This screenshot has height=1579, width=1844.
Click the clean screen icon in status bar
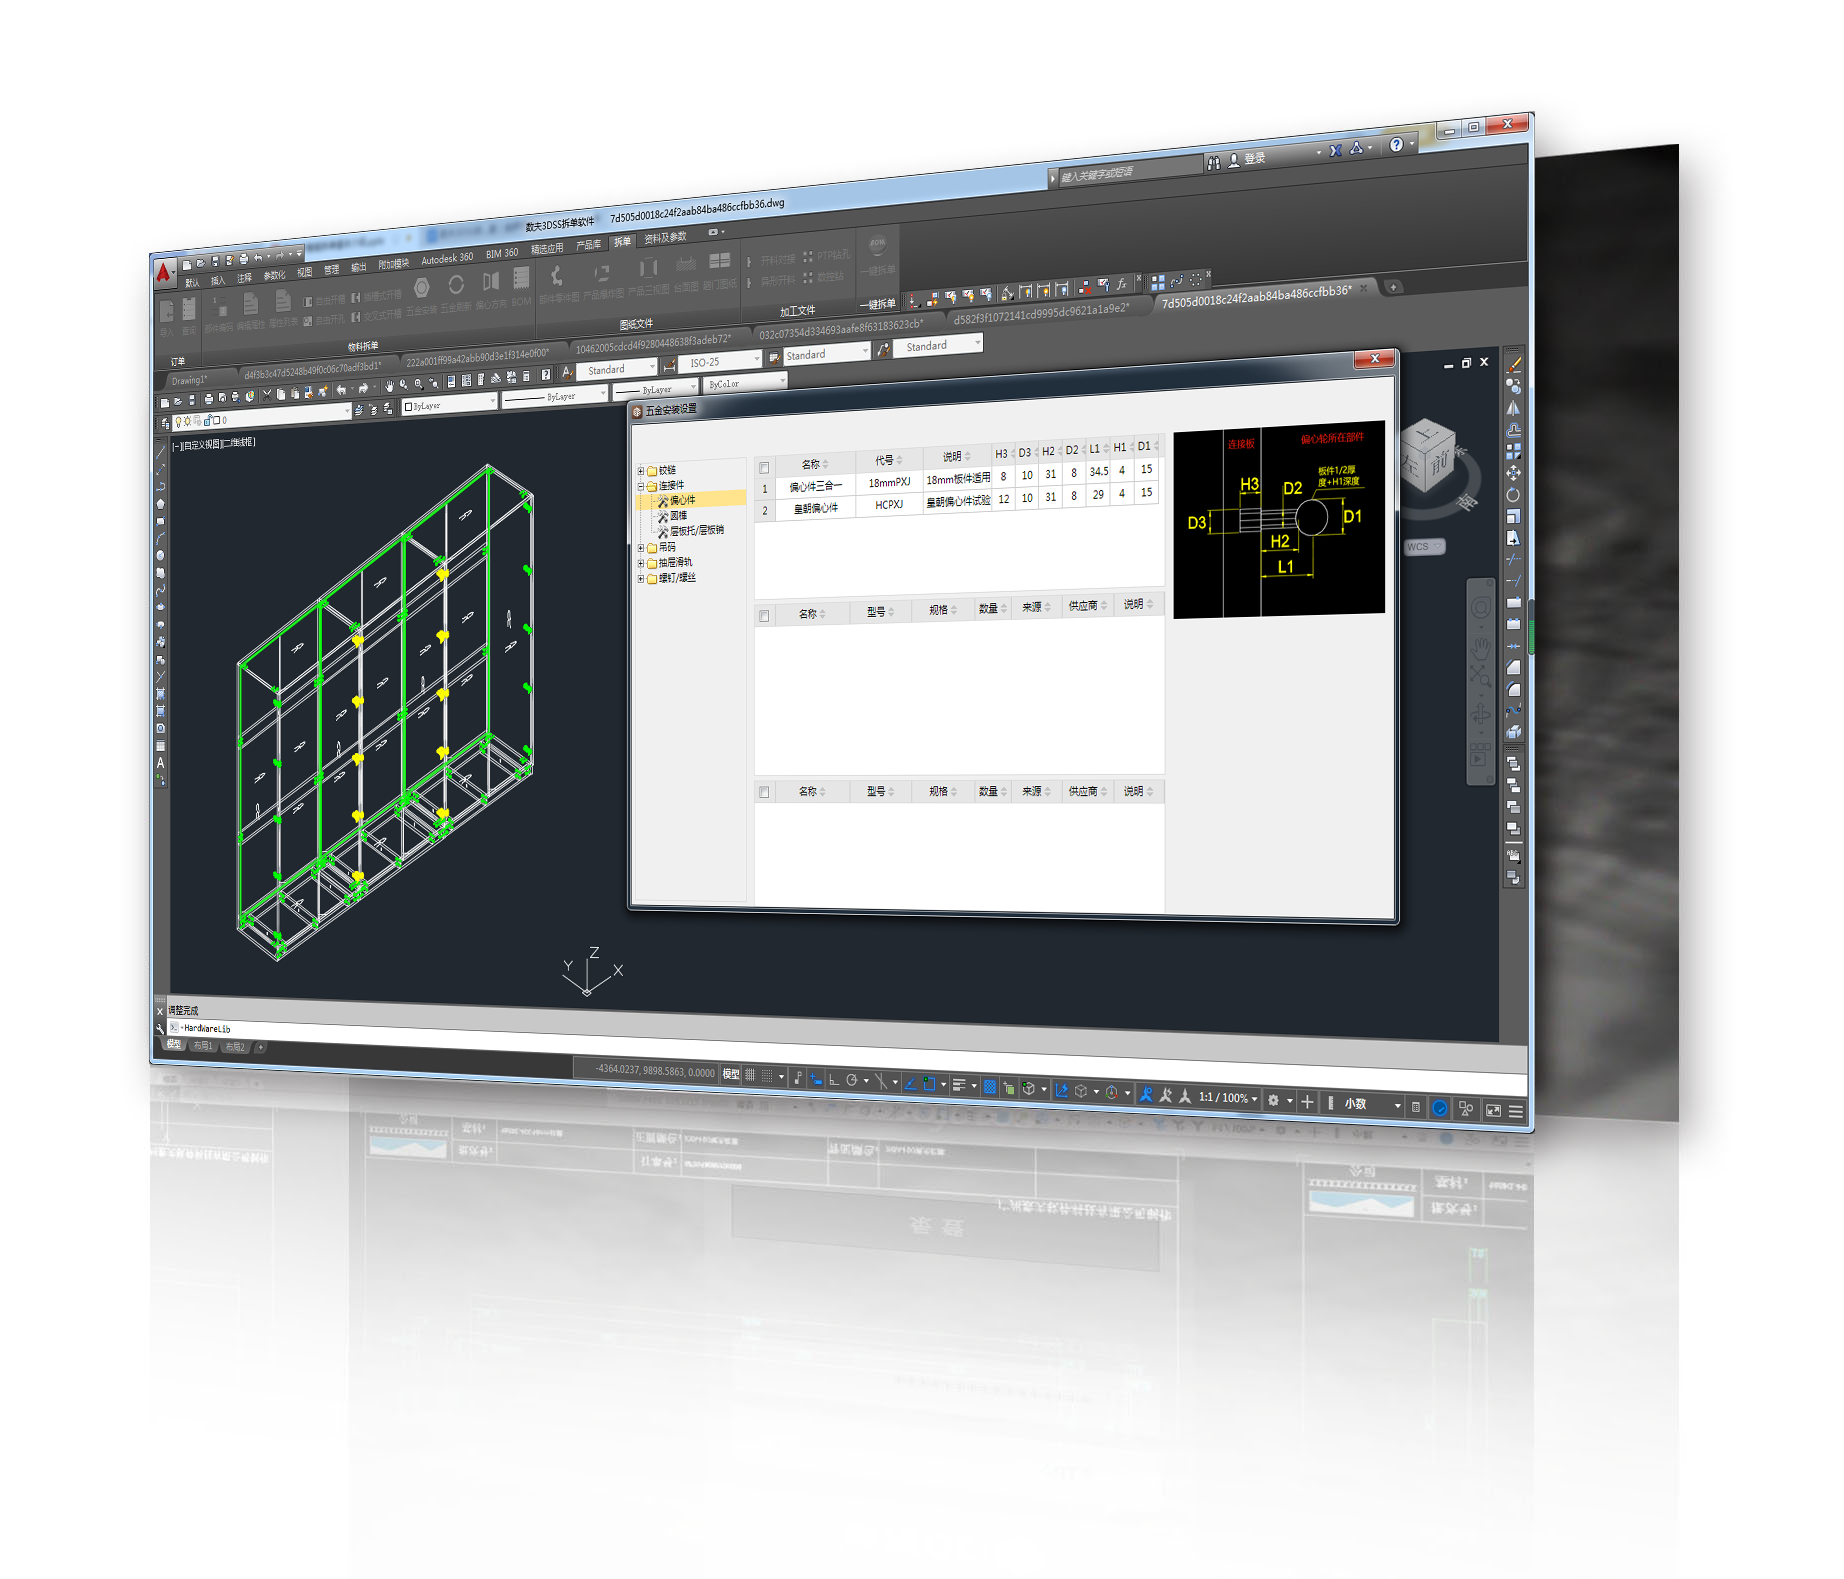[1493, 1109]
